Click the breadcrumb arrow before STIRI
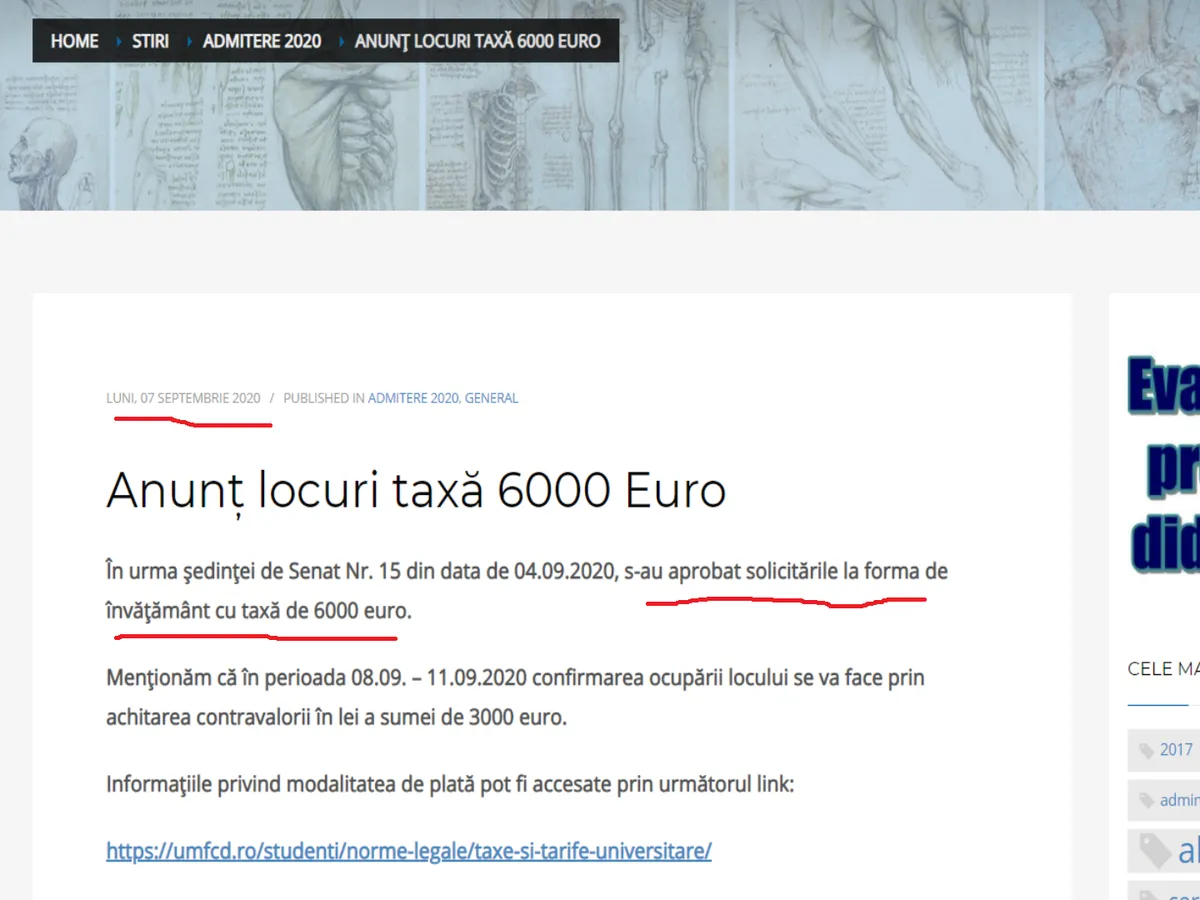This screenshot has width=1200, height=900. [116, 41]
